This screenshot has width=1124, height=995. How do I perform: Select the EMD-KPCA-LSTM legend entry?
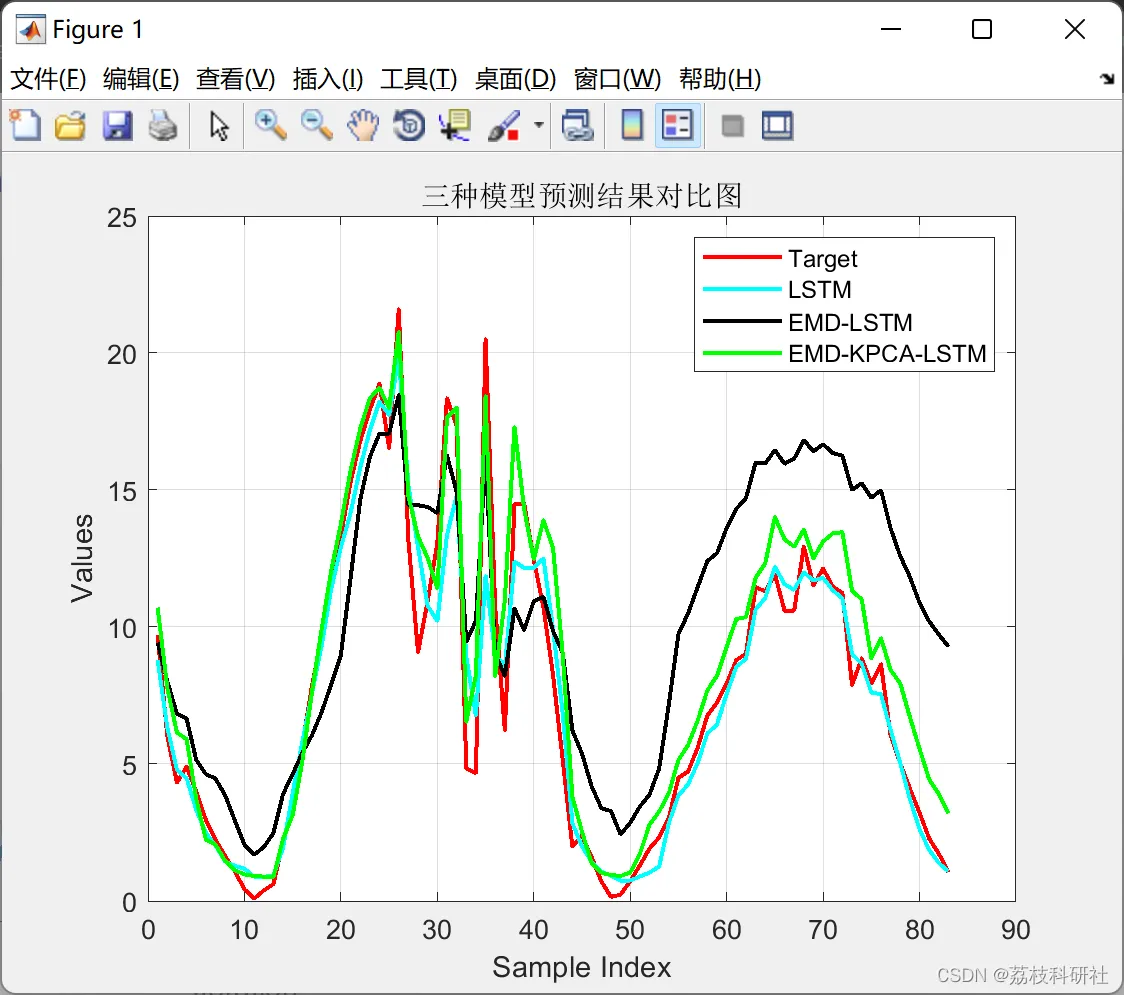844,353
